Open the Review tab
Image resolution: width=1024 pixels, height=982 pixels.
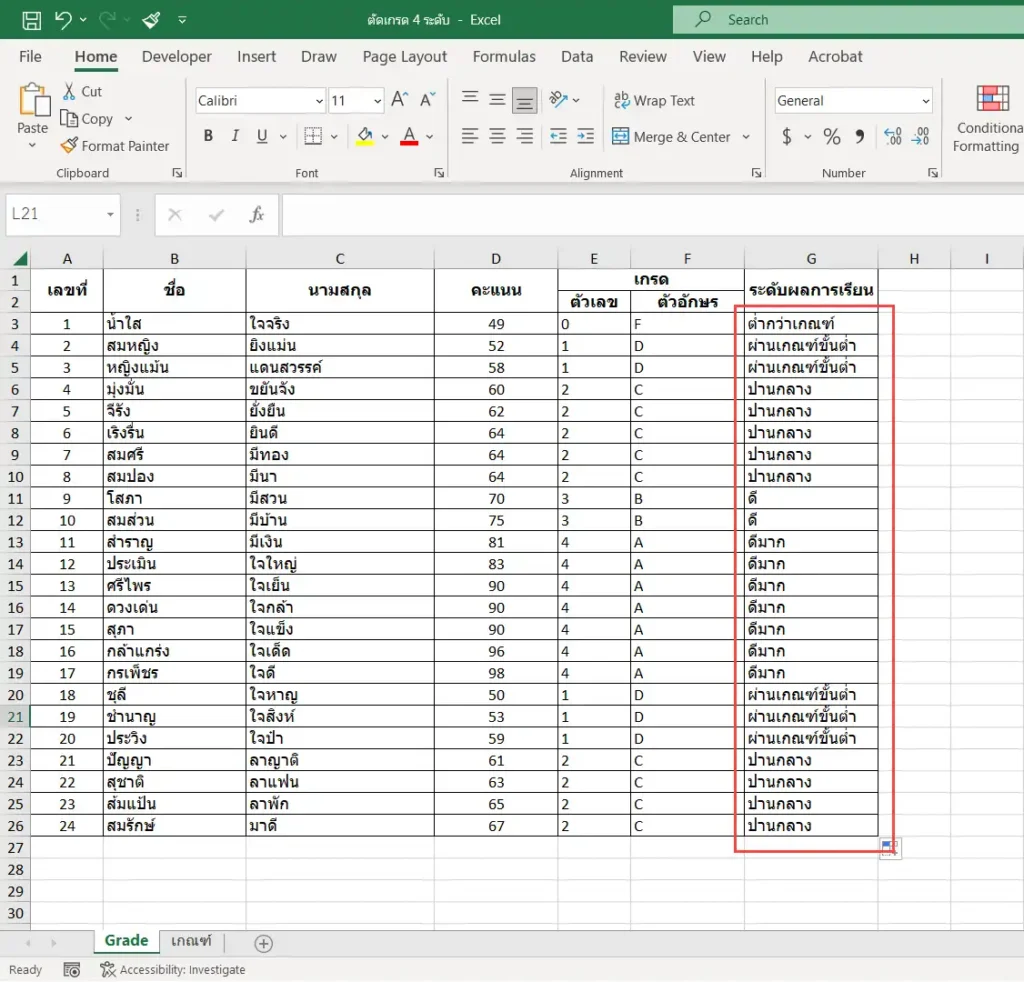point(643,57)
